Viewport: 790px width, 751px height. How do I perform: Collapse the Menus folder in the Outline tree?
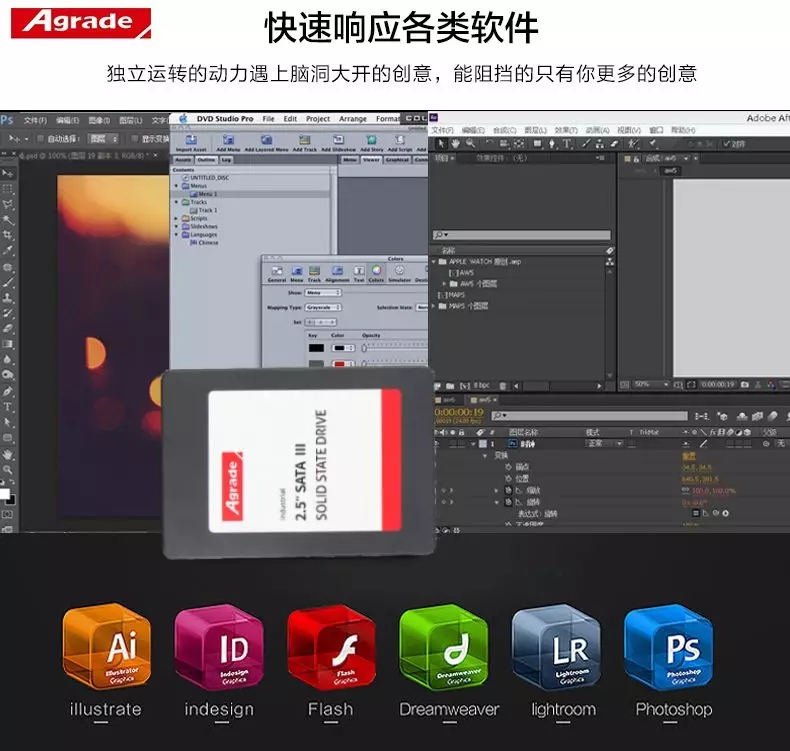tap(177, 186)
